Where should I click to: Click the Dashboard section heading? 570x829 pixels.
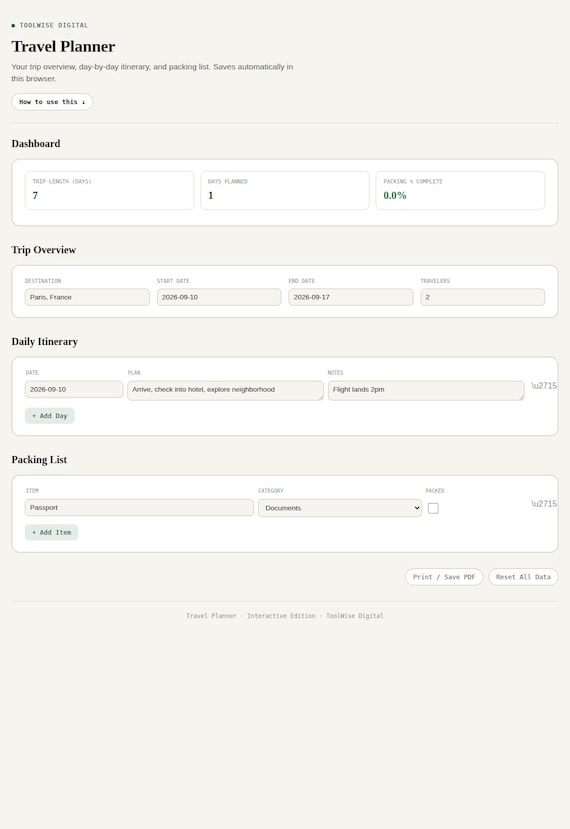point(36,144)
